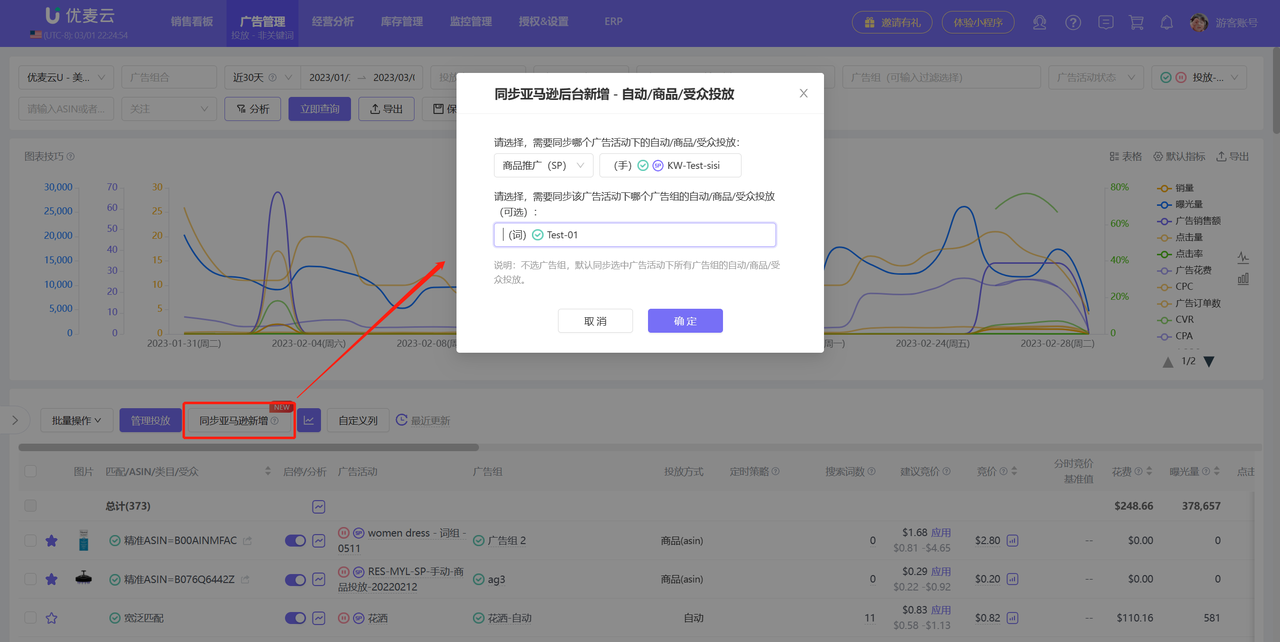Open the ERP menu
The image size is (1280, 642).
[613, 21]
